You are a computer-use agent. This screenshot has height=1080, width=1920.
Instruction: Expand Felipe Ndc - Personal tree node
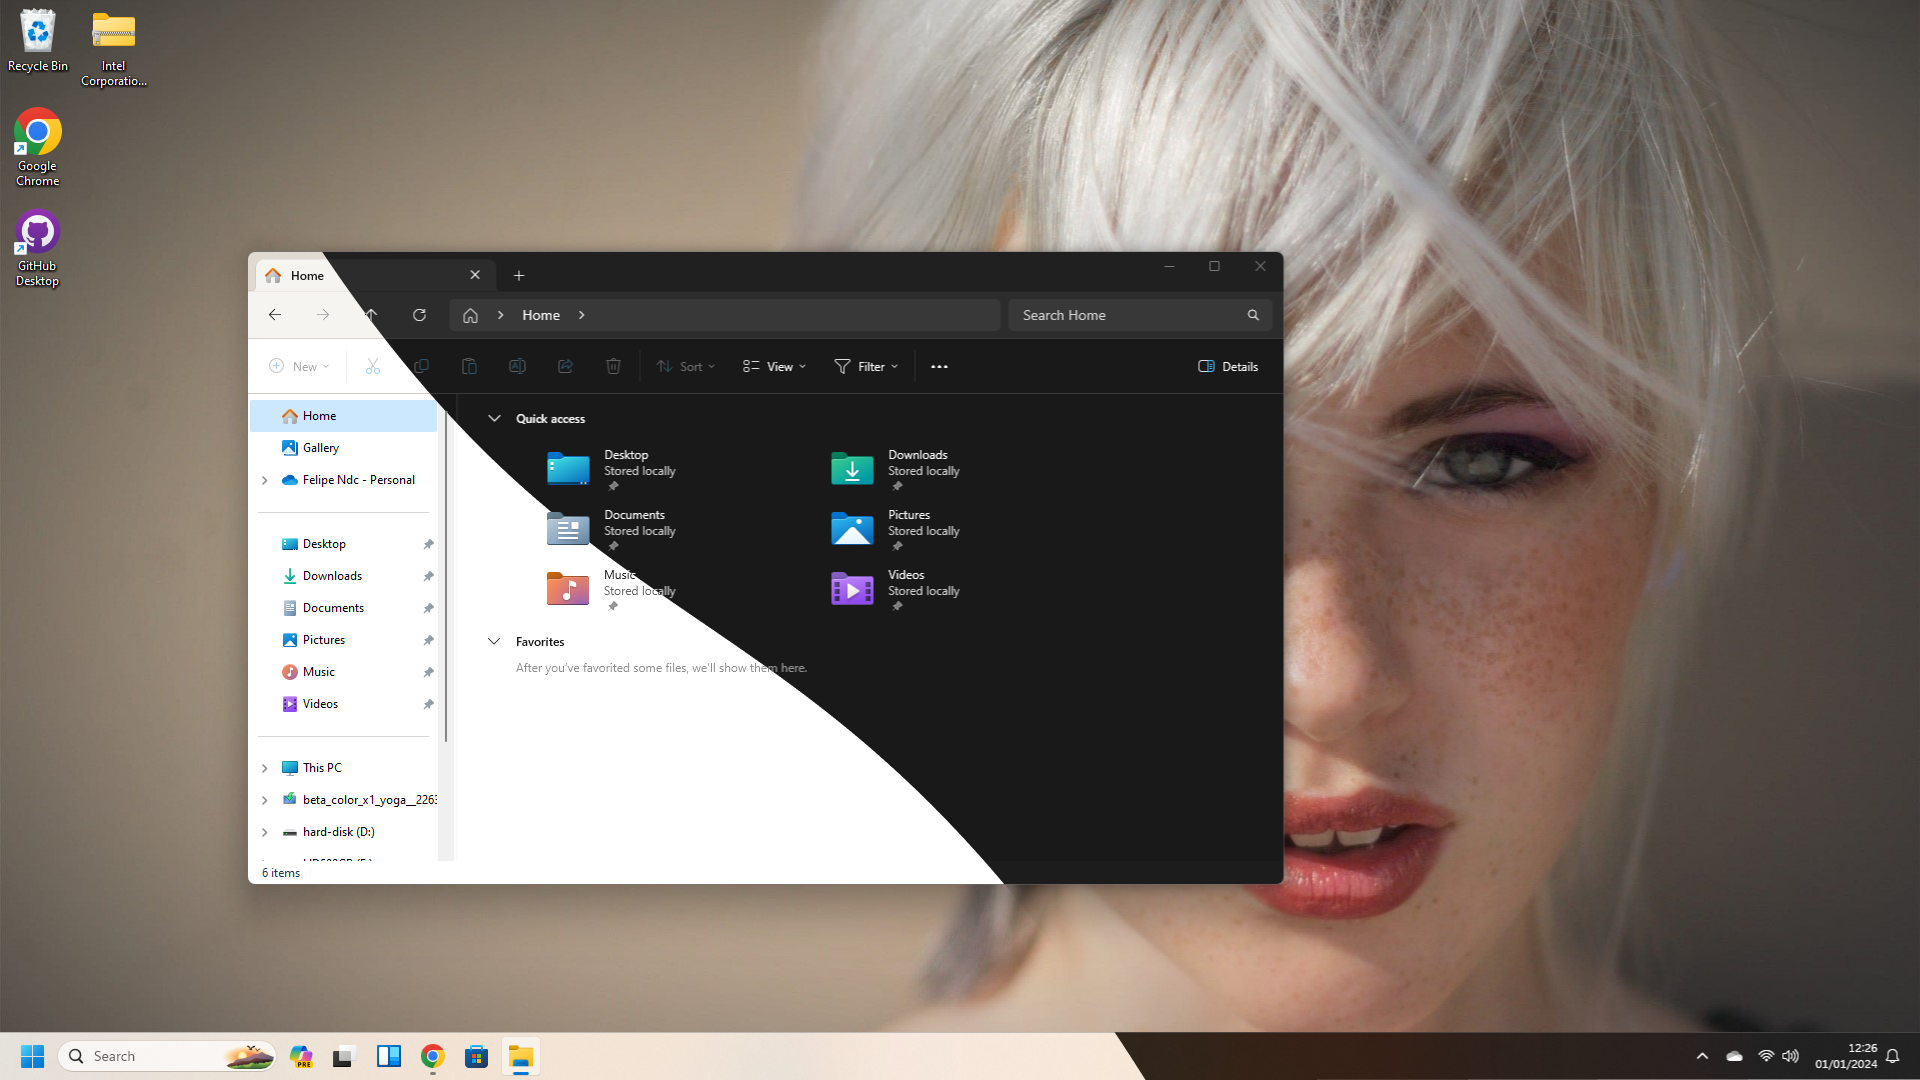tap(265, 480)
